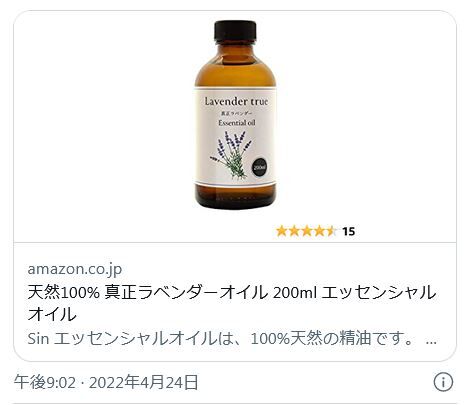Screen dimensions: 464x405
Task: Click the amber glass bottle bottom
Action: (x=235, y=197)
